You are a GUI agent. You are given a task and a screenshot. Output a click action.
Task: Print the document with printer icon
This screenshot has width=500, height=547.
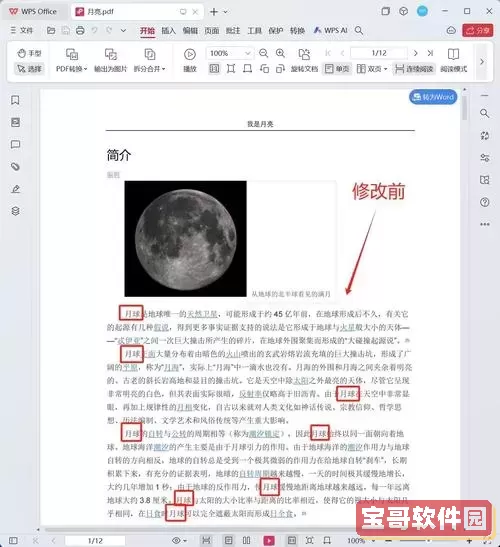pos(80,30)
